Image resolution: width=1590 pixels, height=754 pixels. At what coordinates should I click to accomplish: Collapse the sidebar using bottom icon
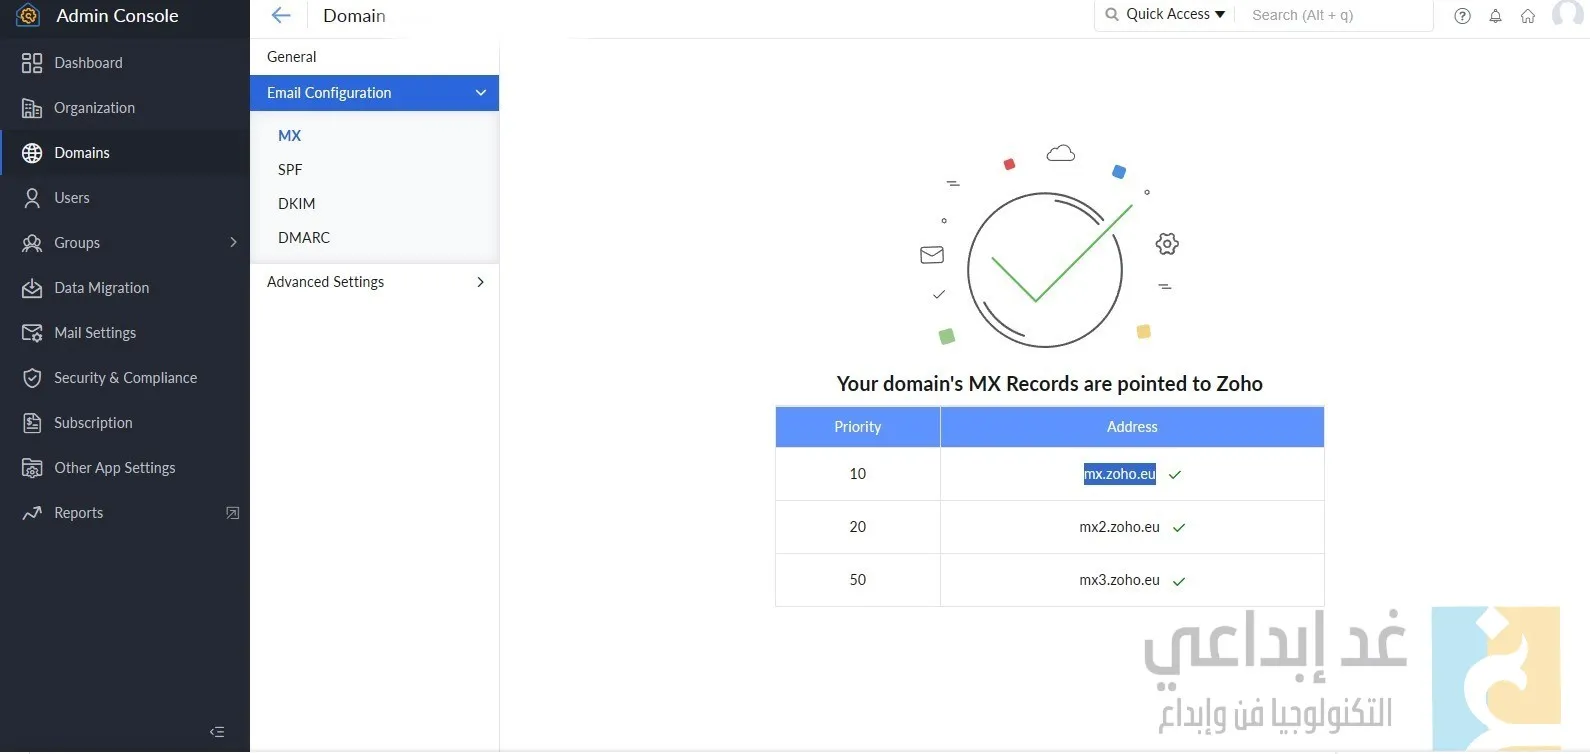217,732
